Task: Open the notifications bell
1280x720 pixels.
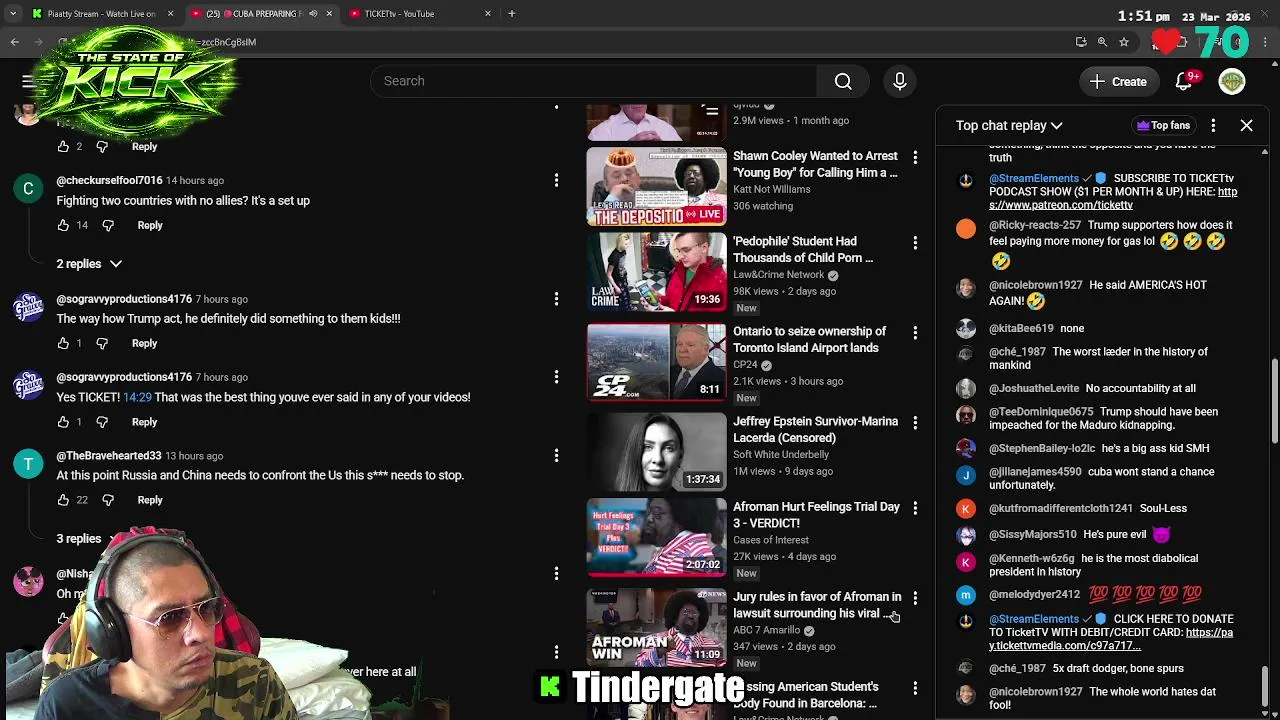Action: coord(1185,82)
